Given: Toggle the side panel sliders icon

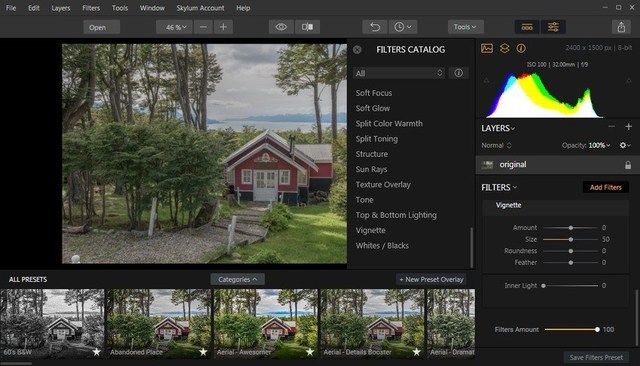Looking at the screenshot, I should 553,27.
